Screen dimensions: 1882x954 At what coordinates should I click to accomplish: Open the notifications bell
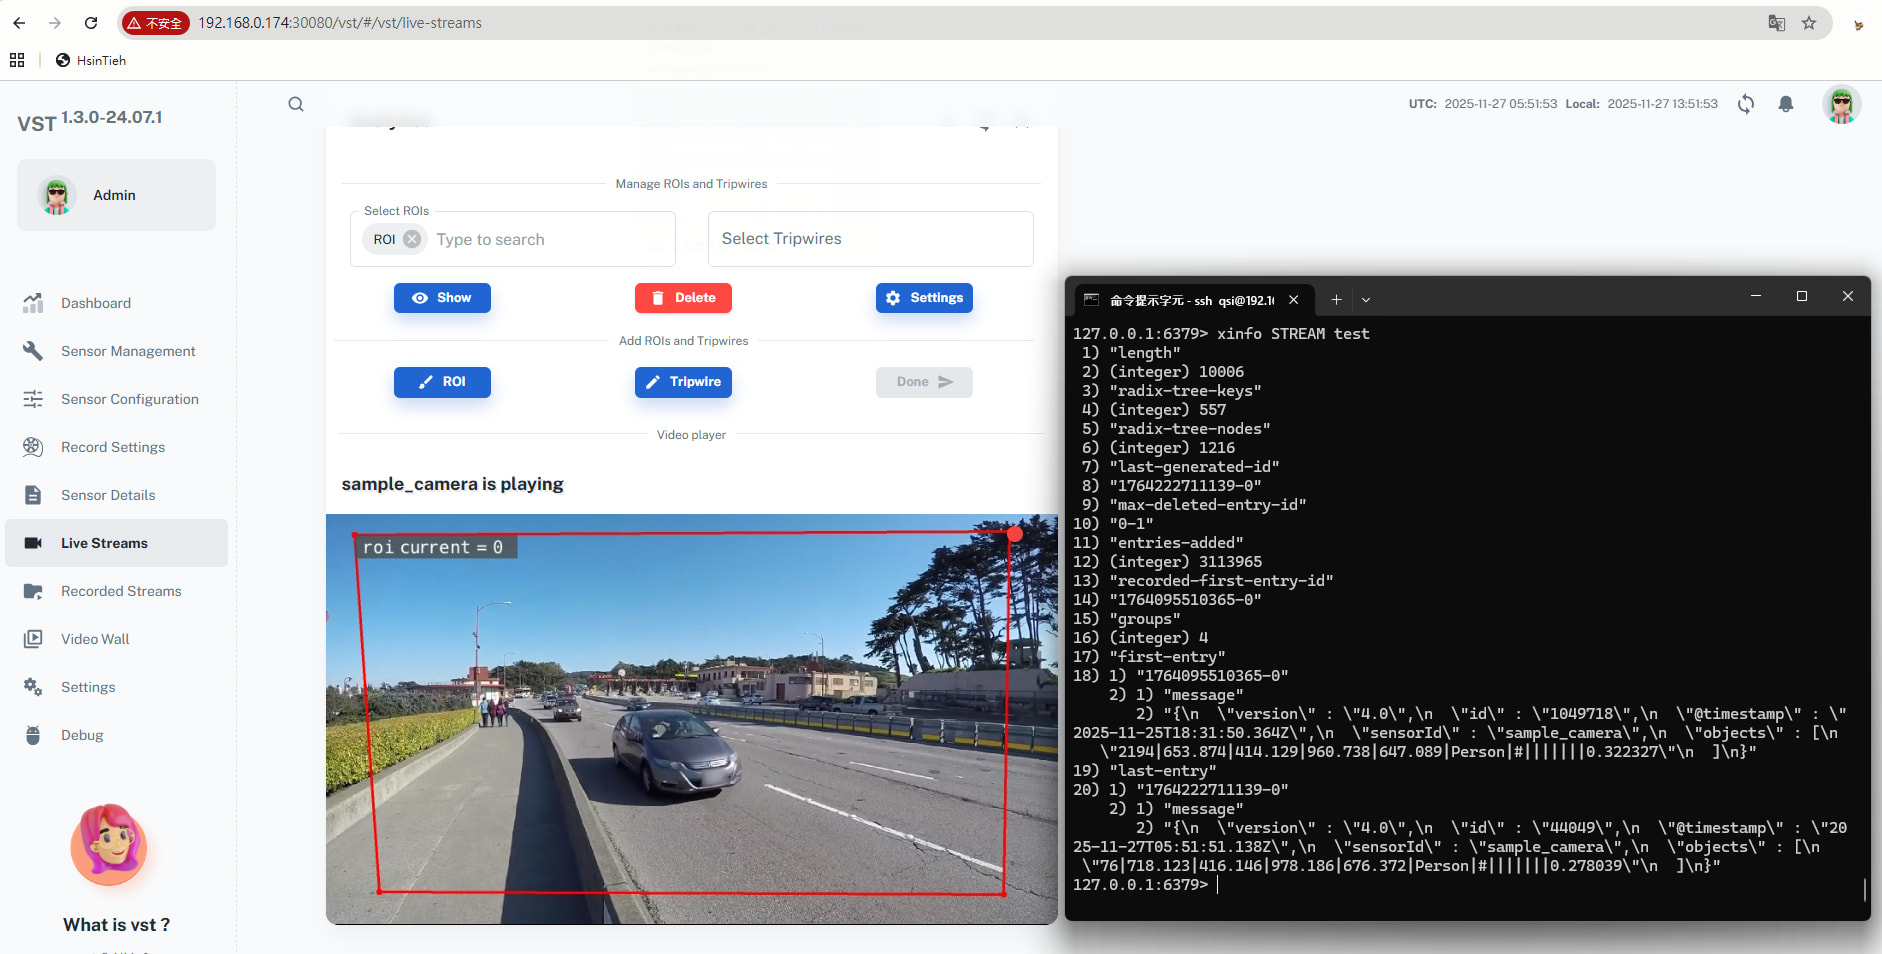[x=1786, y=104]
